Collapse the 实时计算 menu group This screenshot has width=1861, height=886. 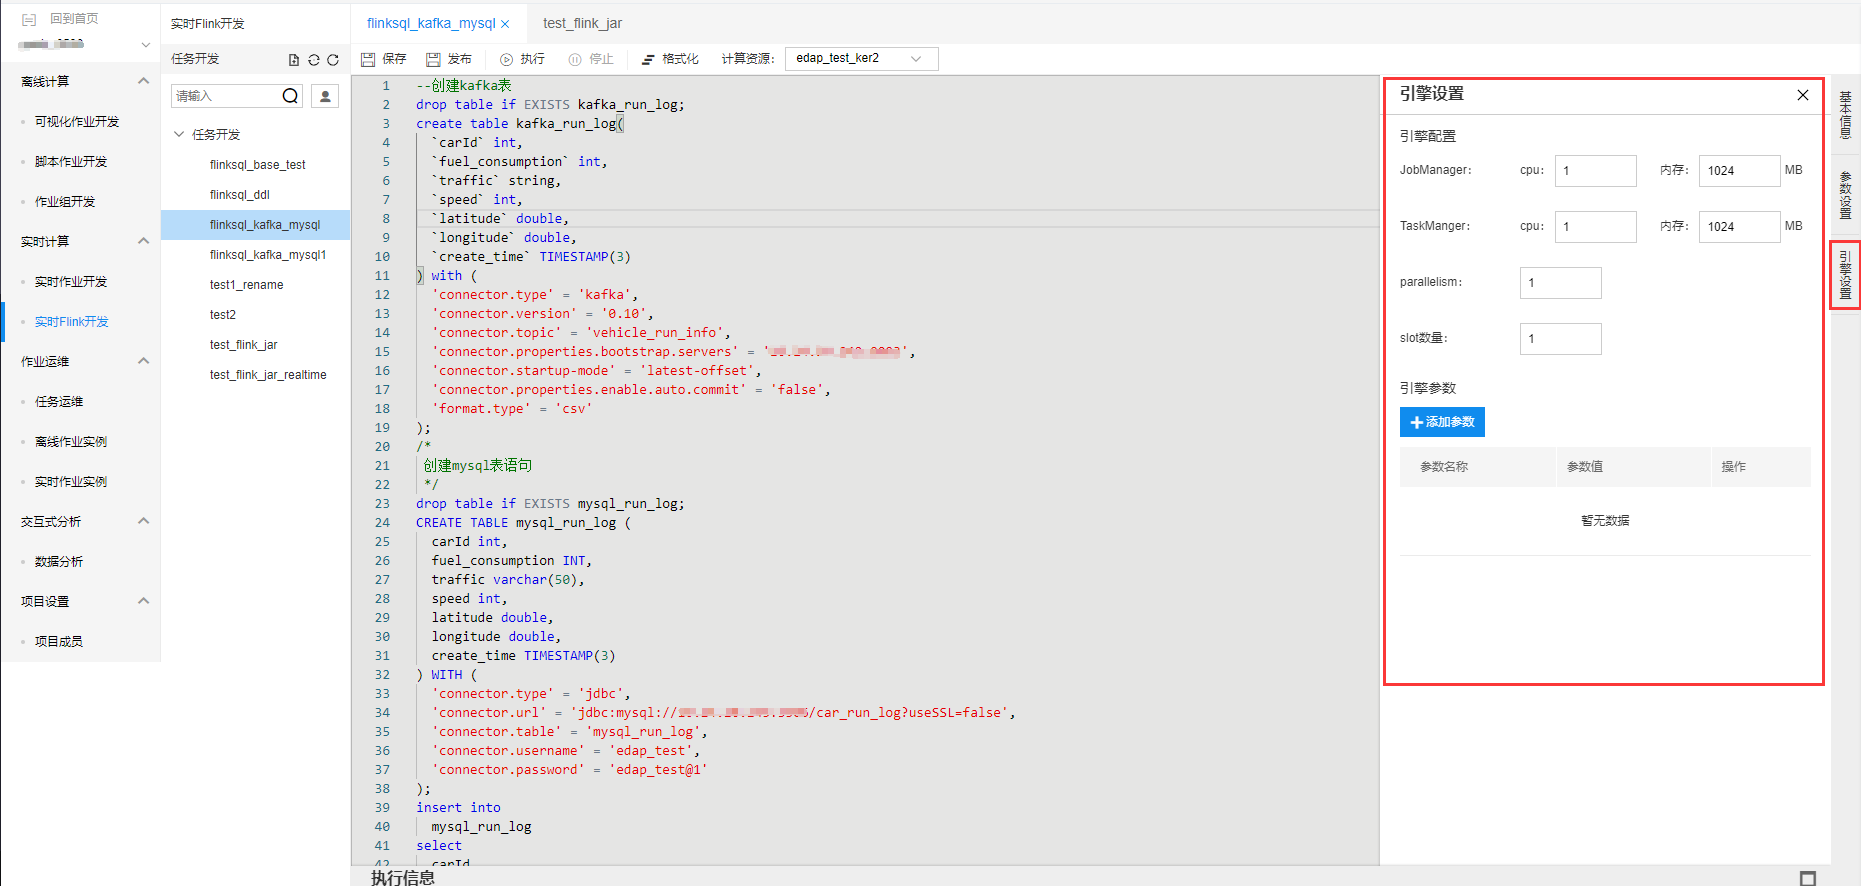[x=143, y=241]
